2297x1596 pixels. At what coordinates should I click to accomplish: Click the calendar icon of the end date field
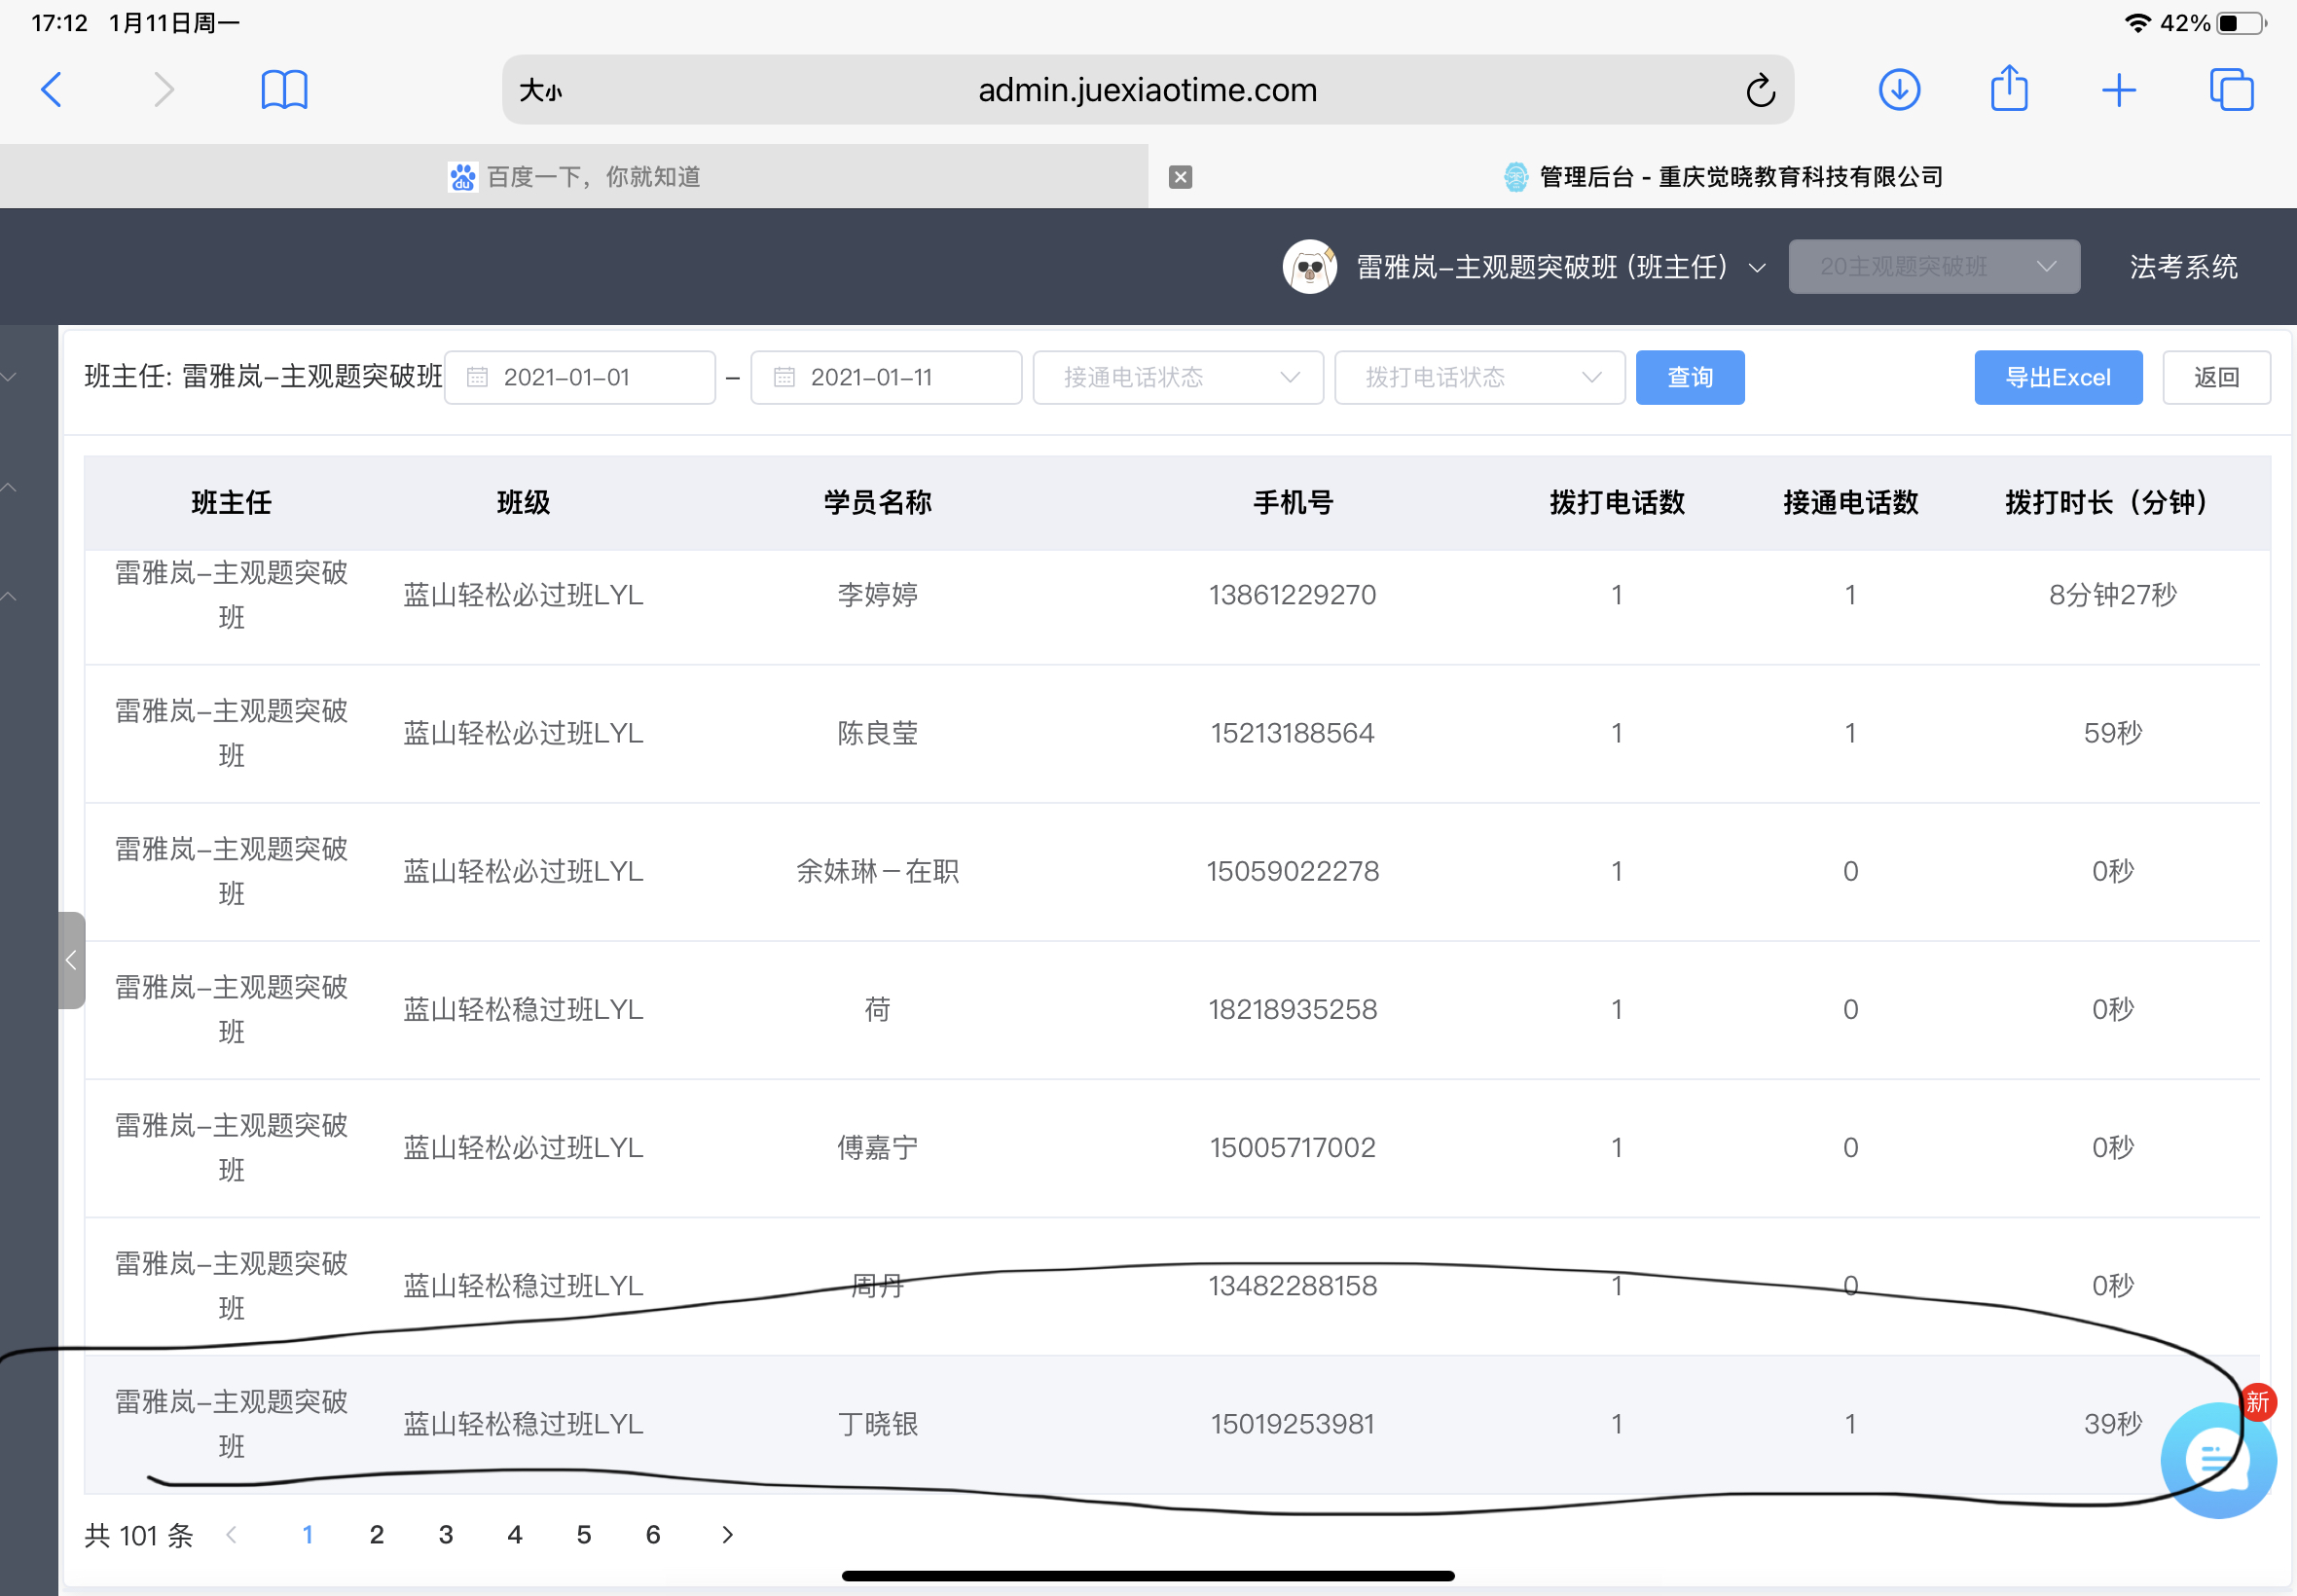point(785,377)
